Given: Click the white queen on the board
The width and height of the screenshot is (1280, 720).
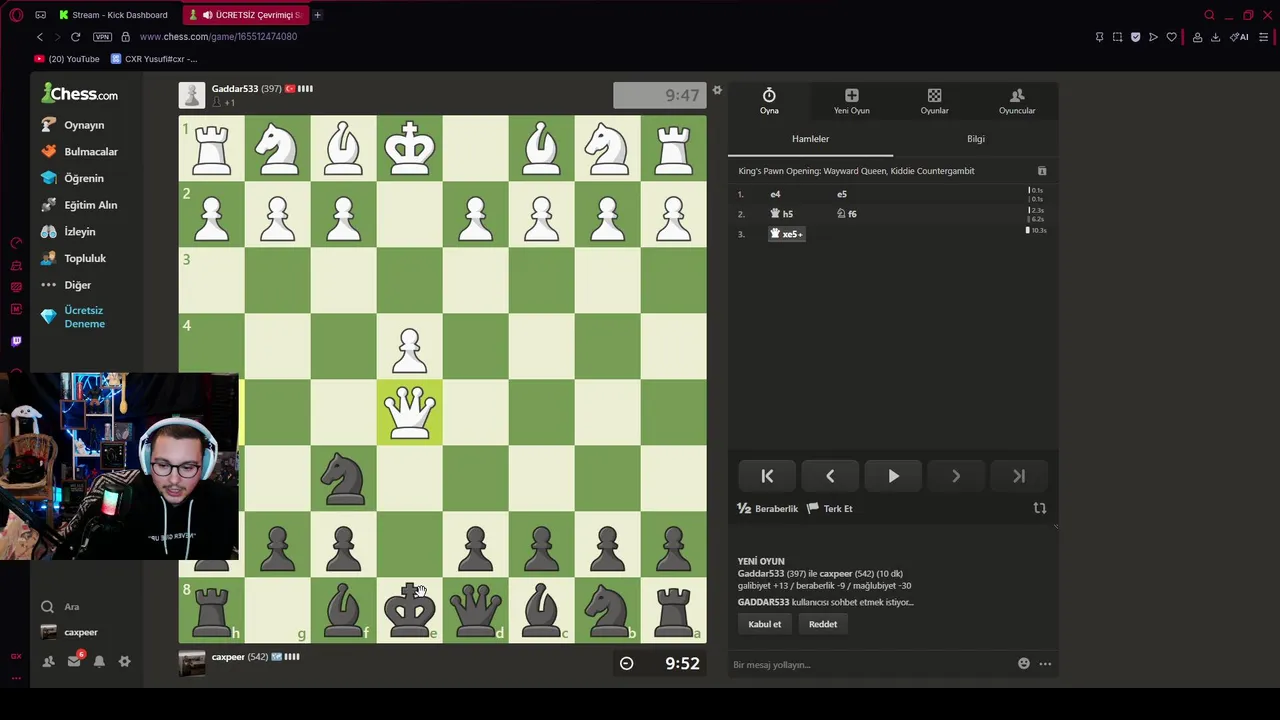Looking at the screenshot, I should 410,412.
